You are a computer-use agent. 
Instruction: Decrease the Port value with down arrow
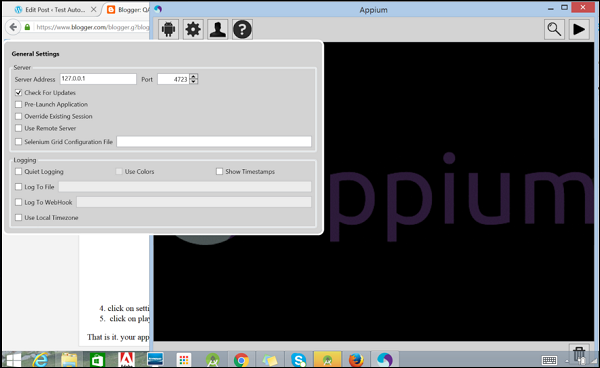coord(194,81)
